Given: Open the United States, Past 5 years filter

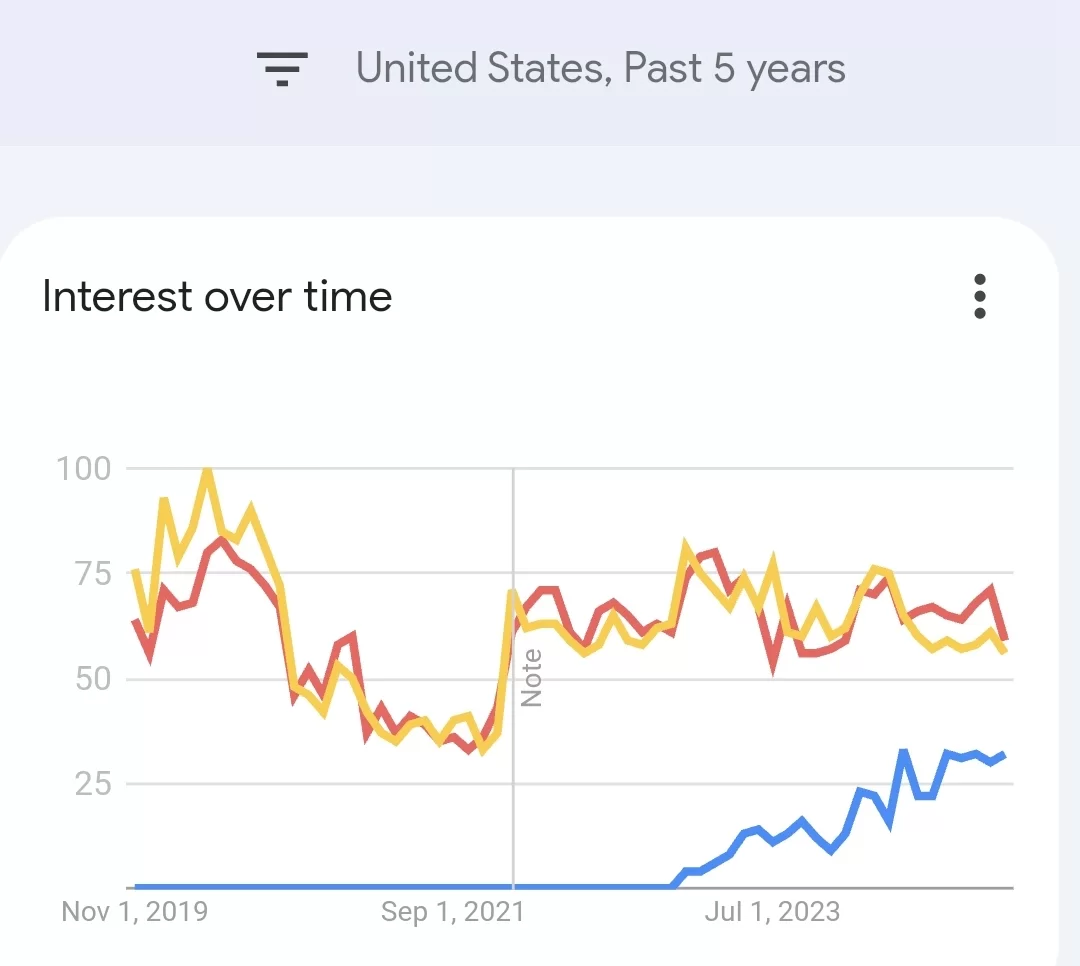Looking at the screenshot, I should point(600,68).
